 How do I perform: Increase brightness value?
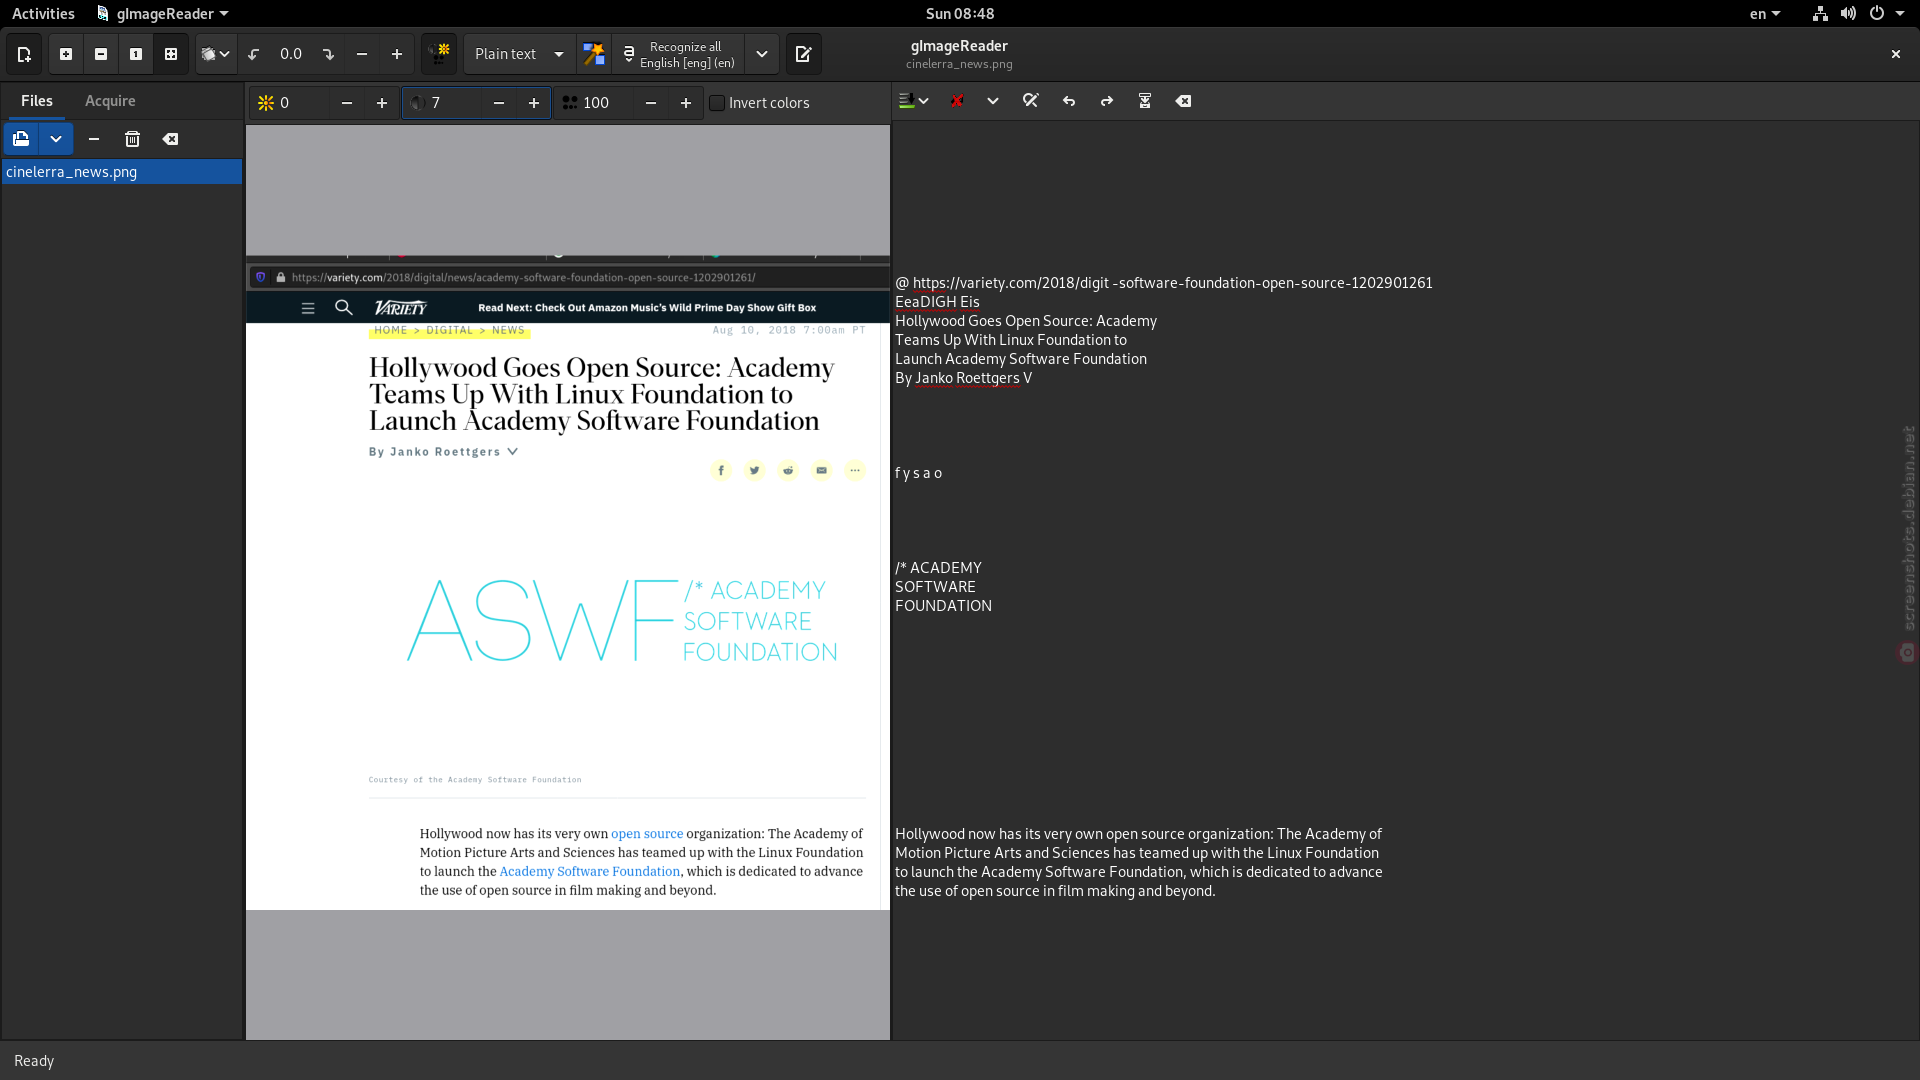382,103
